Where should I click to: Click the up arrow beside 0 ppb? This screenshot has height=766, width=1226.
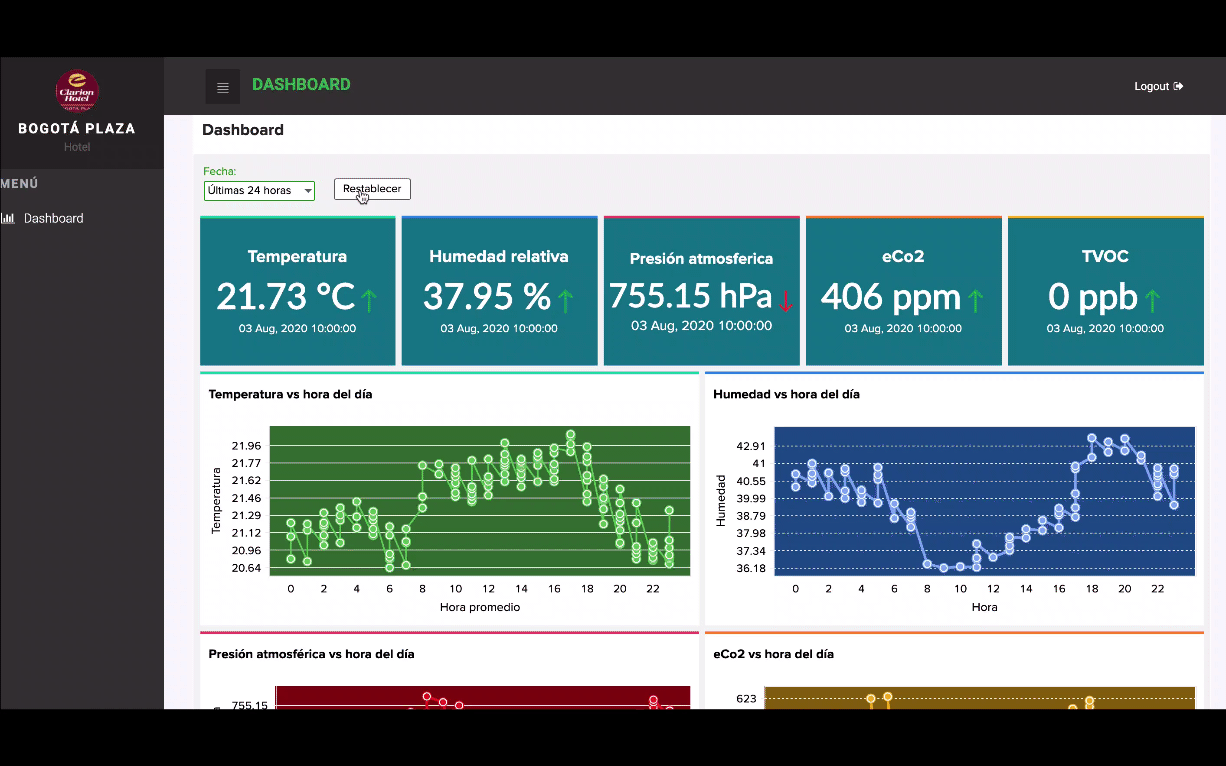click(x=1152, y=299)
